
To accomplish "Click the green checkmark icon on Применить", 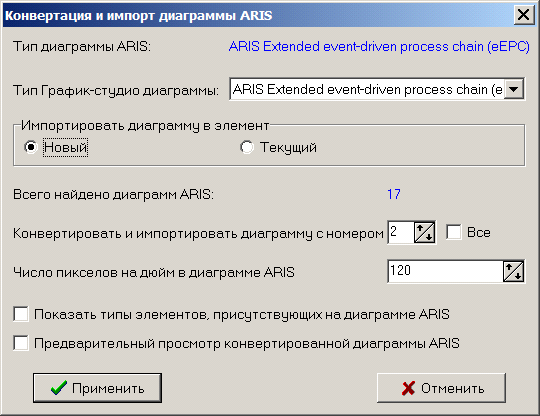I will coord(59,388).
